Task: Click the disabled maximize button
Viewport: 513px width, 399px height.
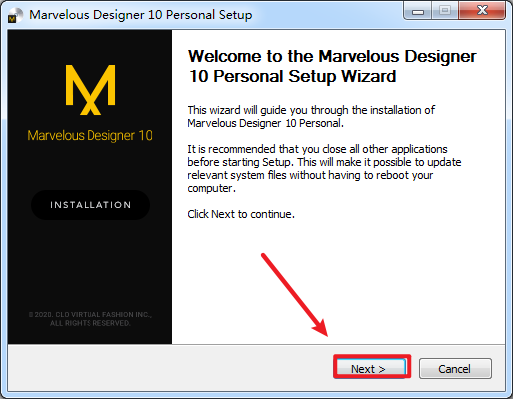Action: pyautogui.click(x=445, y=11)
